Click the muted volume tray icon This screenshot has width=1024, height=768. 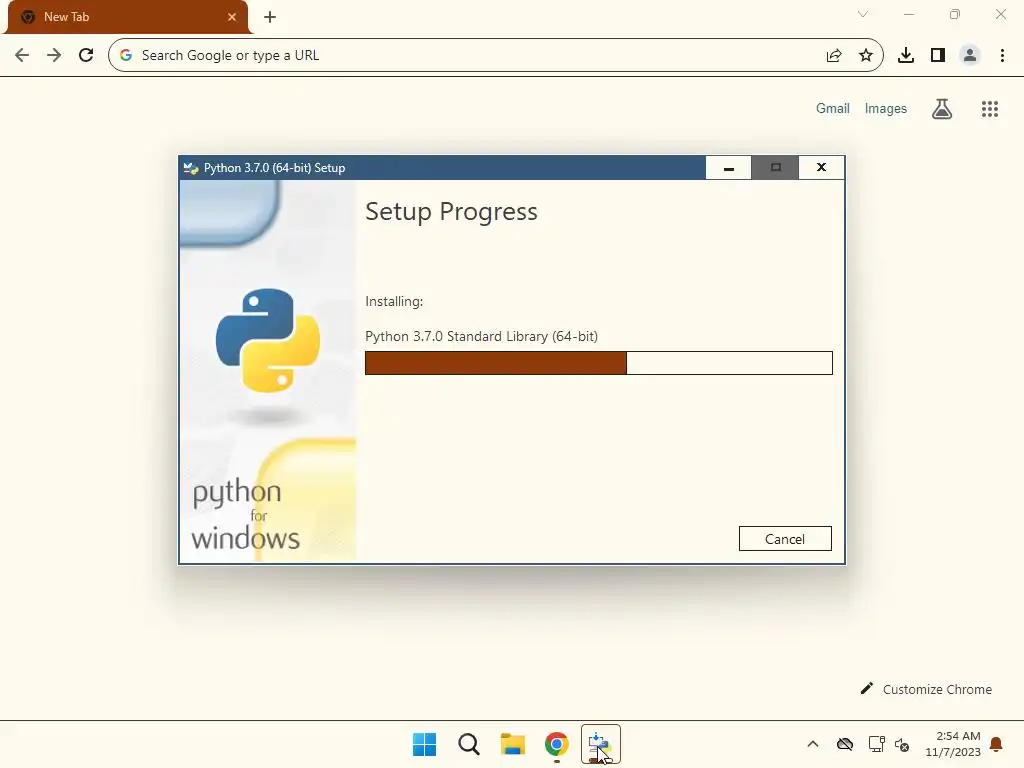[902, 744]
